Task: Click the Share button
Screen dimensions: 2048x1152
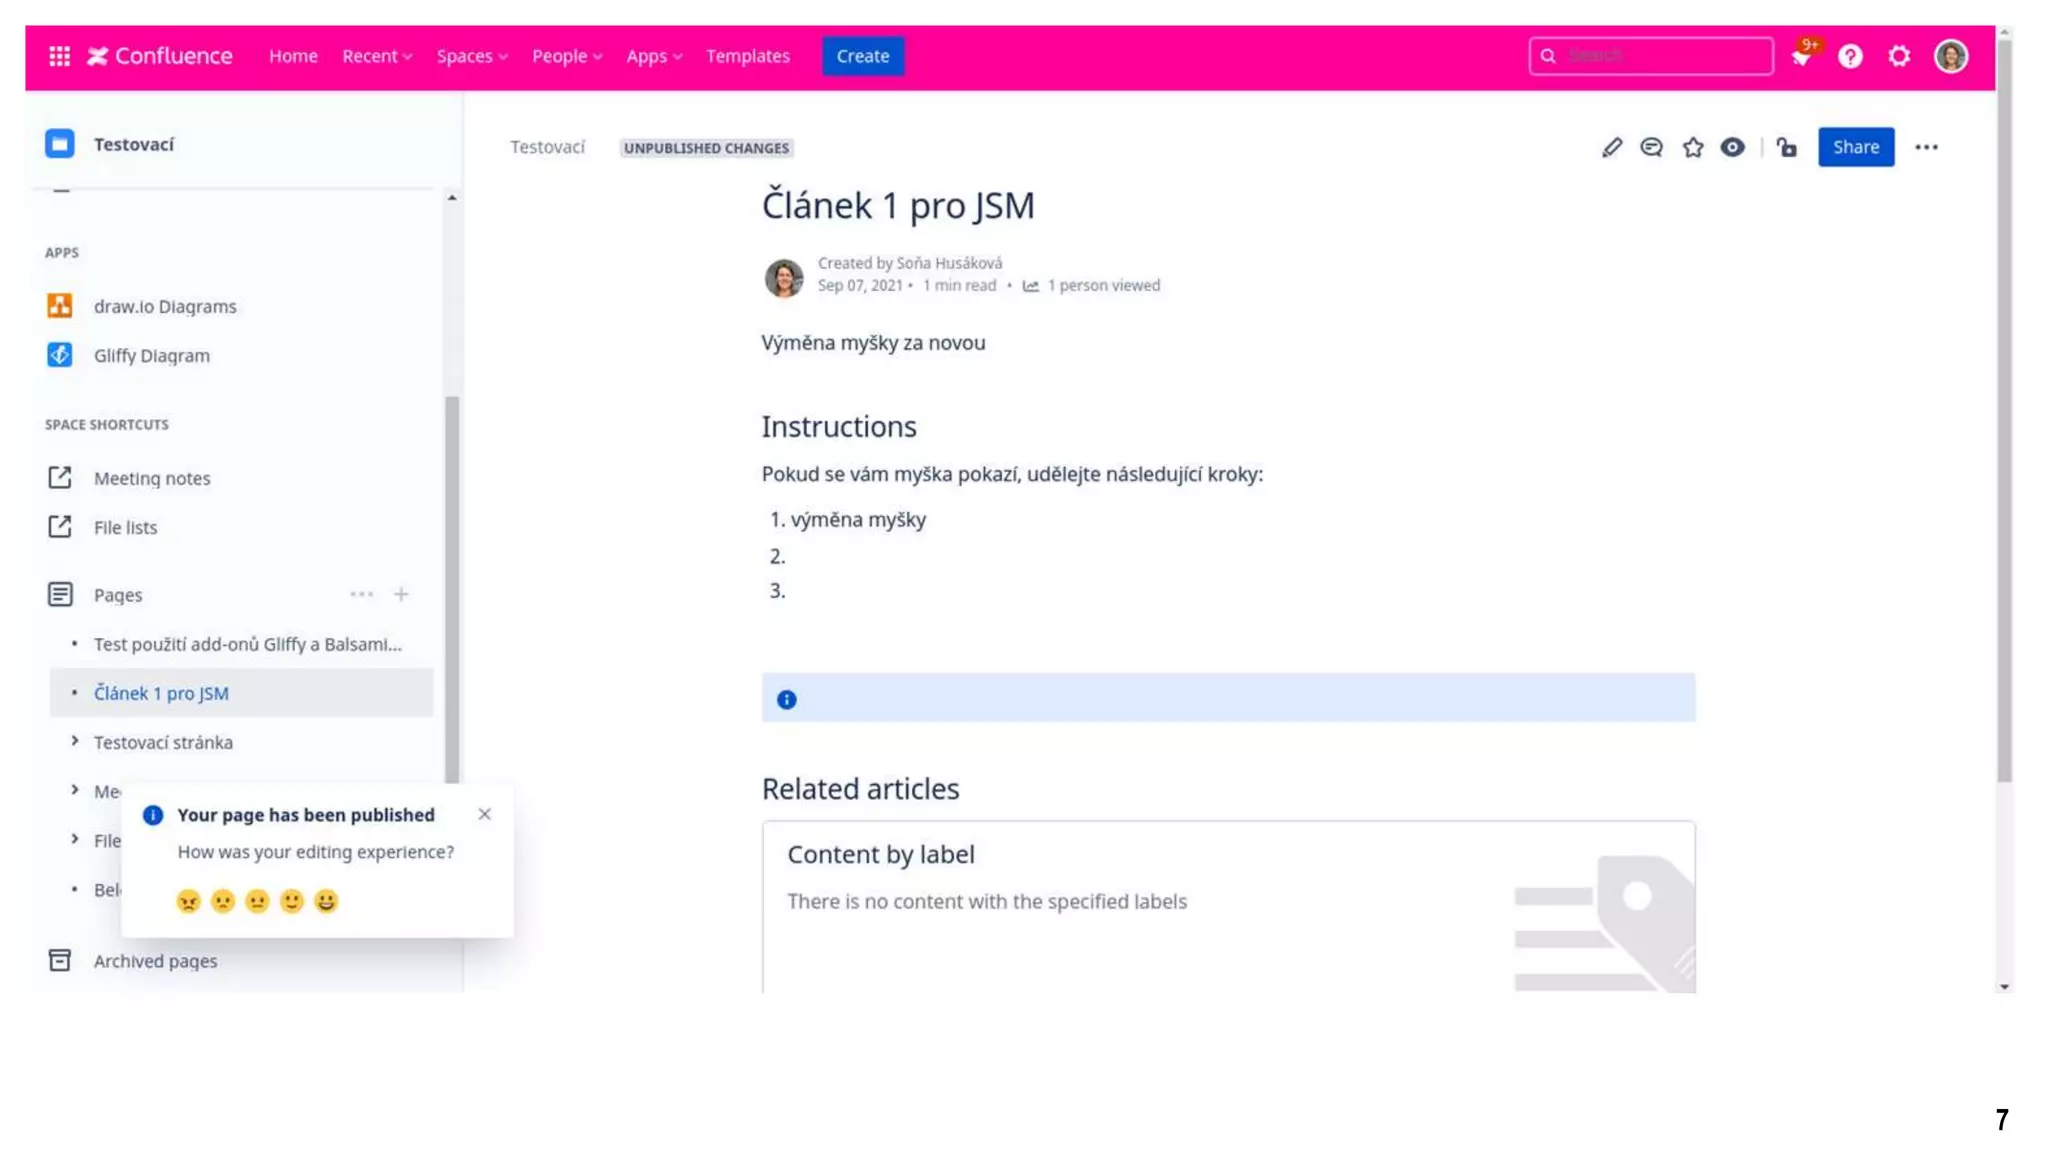Action: [x=1855, y=147]
